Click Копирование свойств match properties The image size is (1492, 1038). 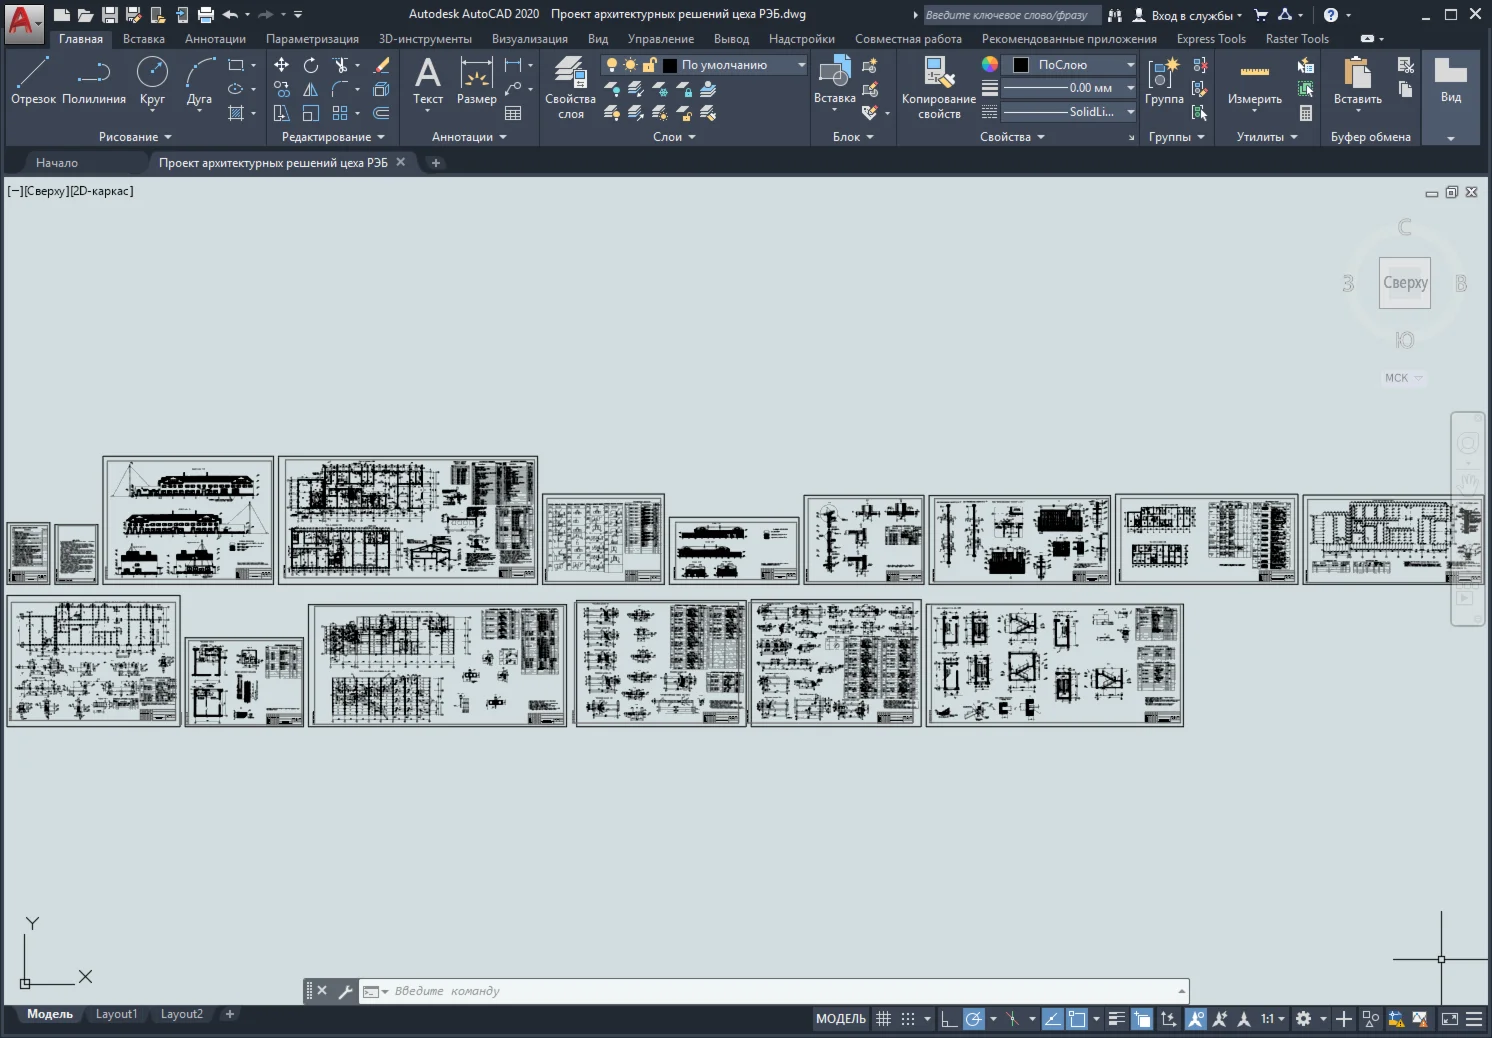(x=939, y=88)
